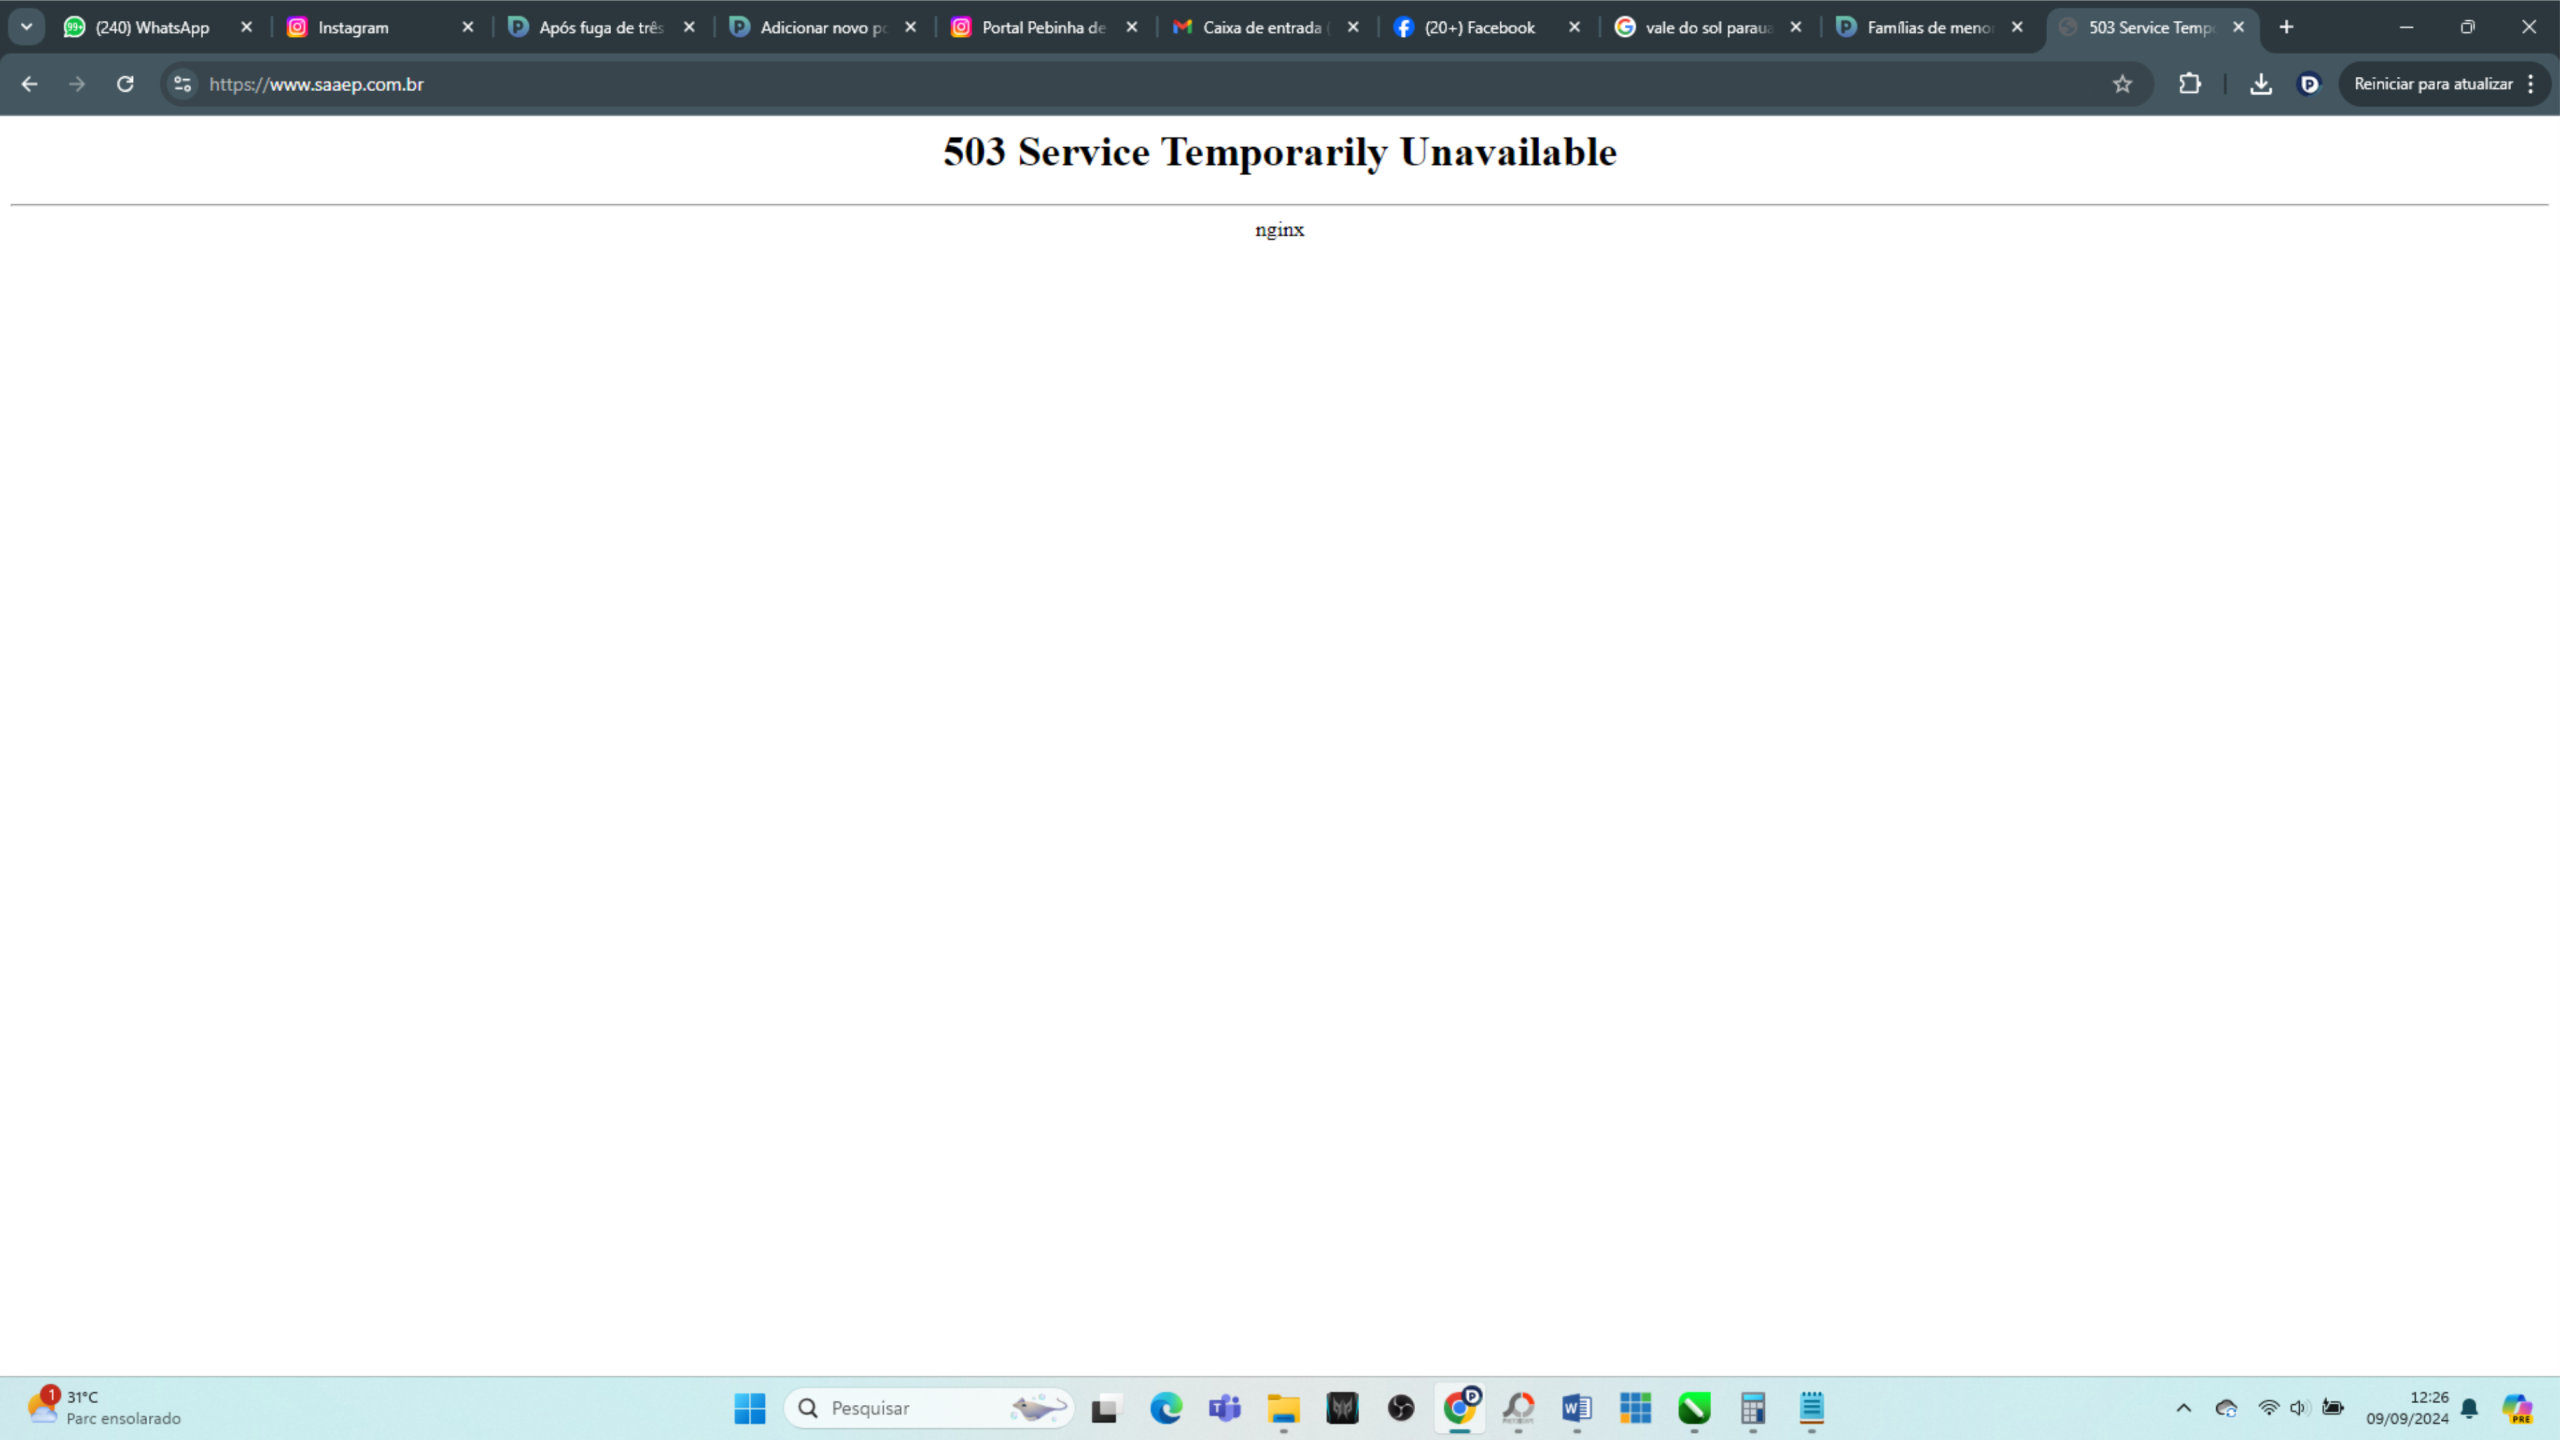The image size is (2560, 1440).
Task: Open Microsoft Edge from taskbar
Action: (x=1165, y=1408)
